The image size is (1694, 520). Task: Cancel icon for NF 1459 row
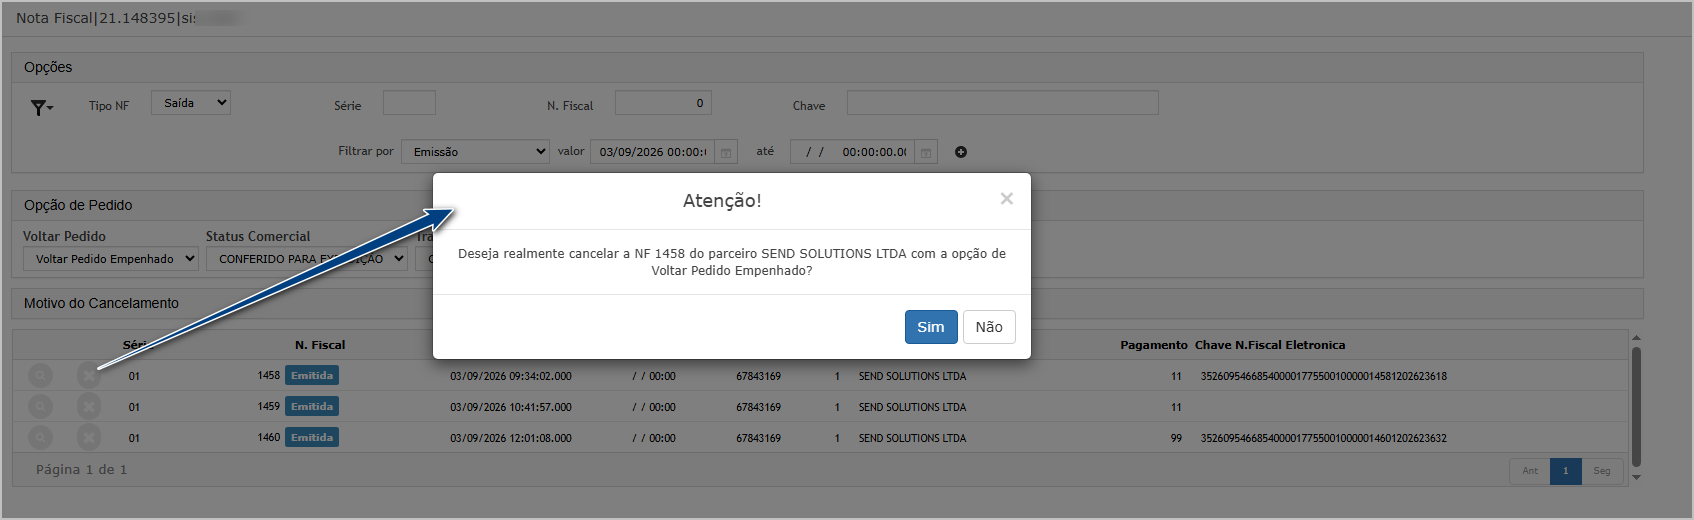click(x=89, y=407)
